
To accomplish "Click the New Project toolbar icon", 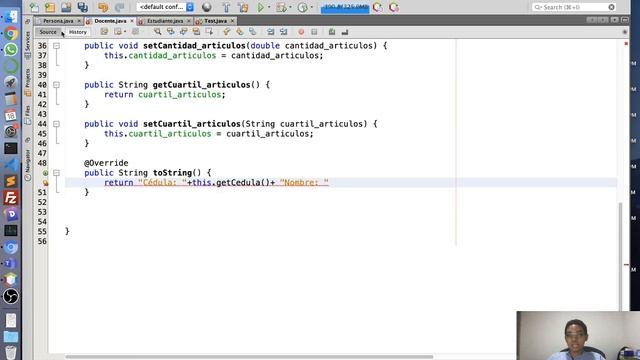I will pos(50,7).
